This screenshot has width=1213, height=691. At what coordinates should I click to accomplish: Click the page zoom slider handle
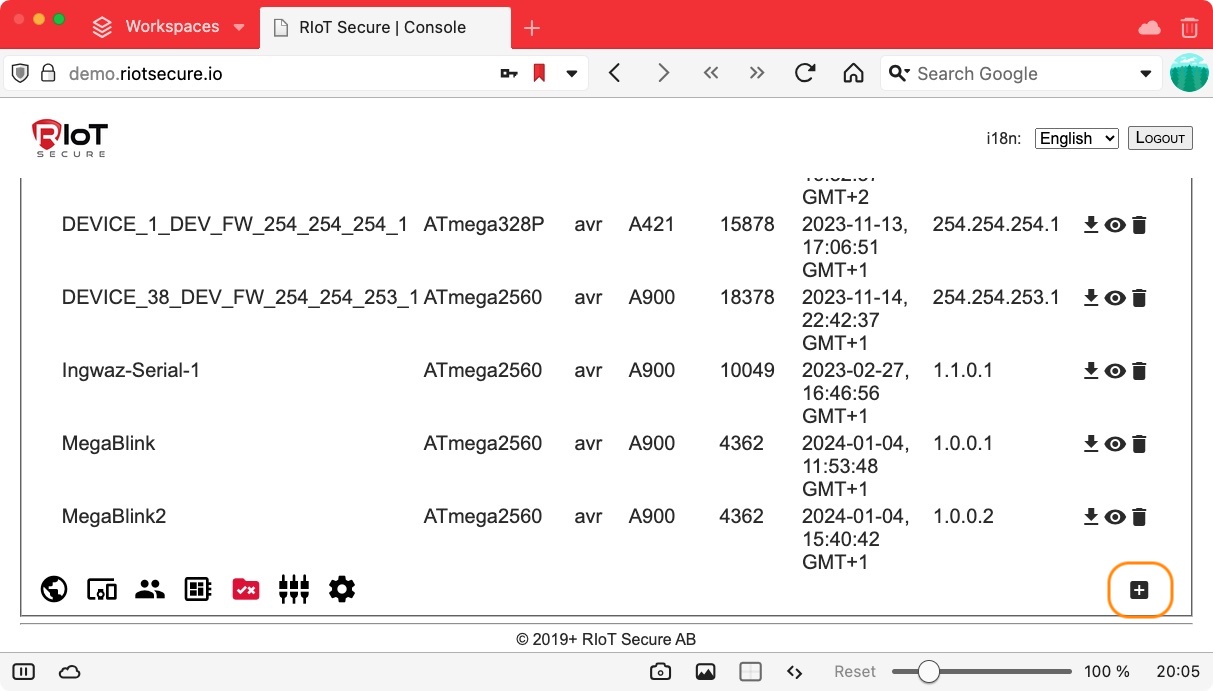coord(929,672)
